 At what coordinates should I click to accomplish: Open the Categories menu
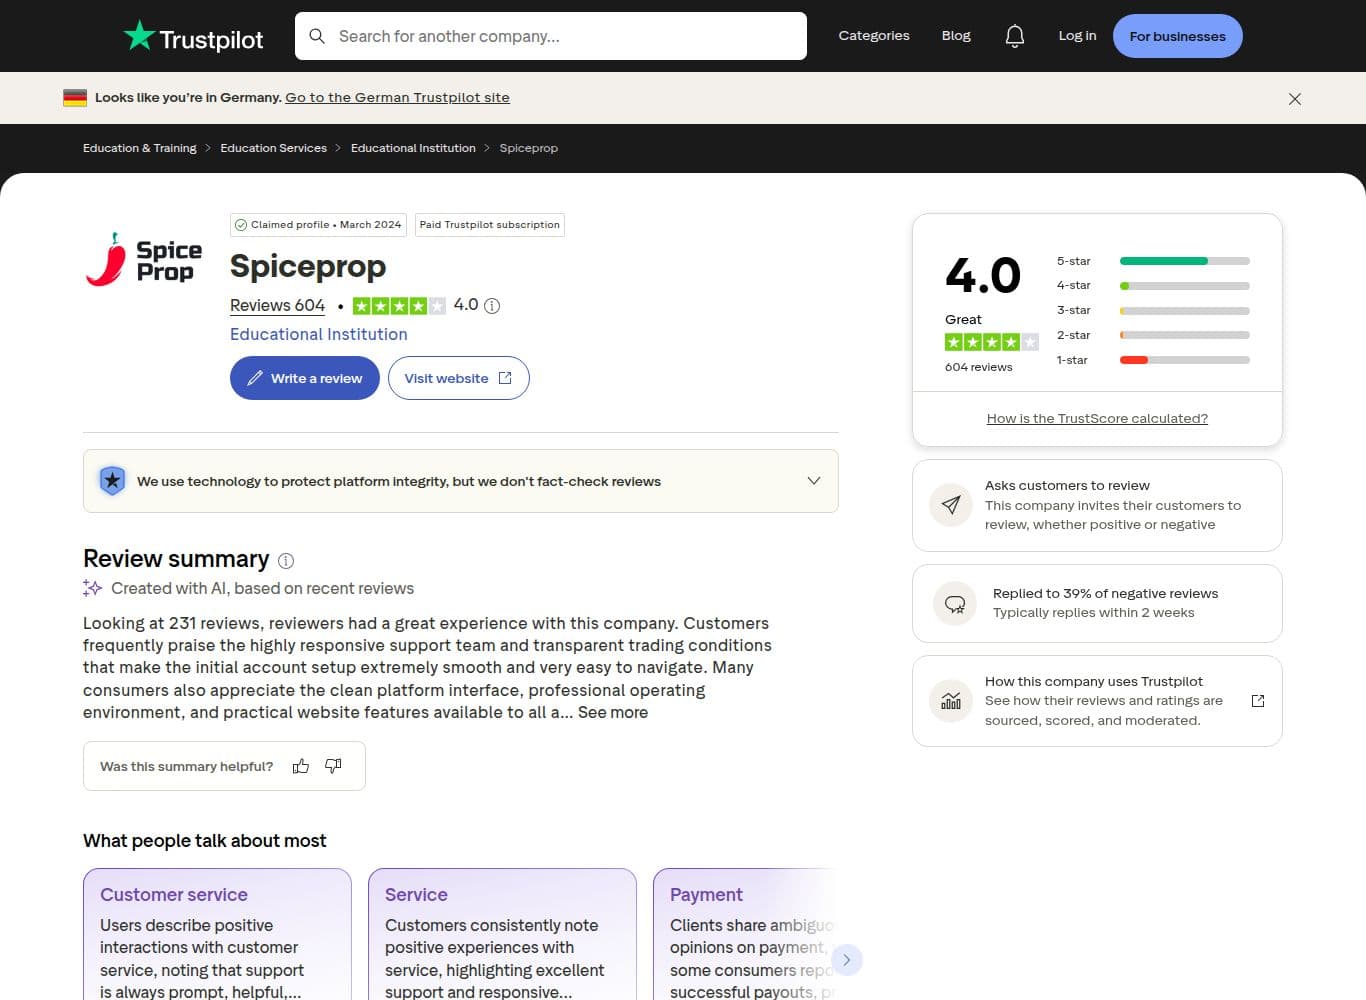(x=874, y=36)
